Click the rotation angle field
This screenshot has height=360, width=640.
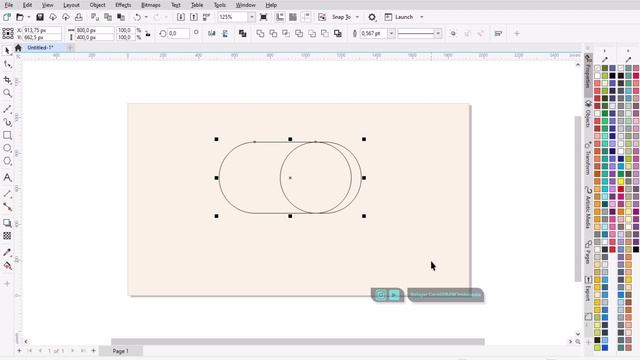point(178,33)
